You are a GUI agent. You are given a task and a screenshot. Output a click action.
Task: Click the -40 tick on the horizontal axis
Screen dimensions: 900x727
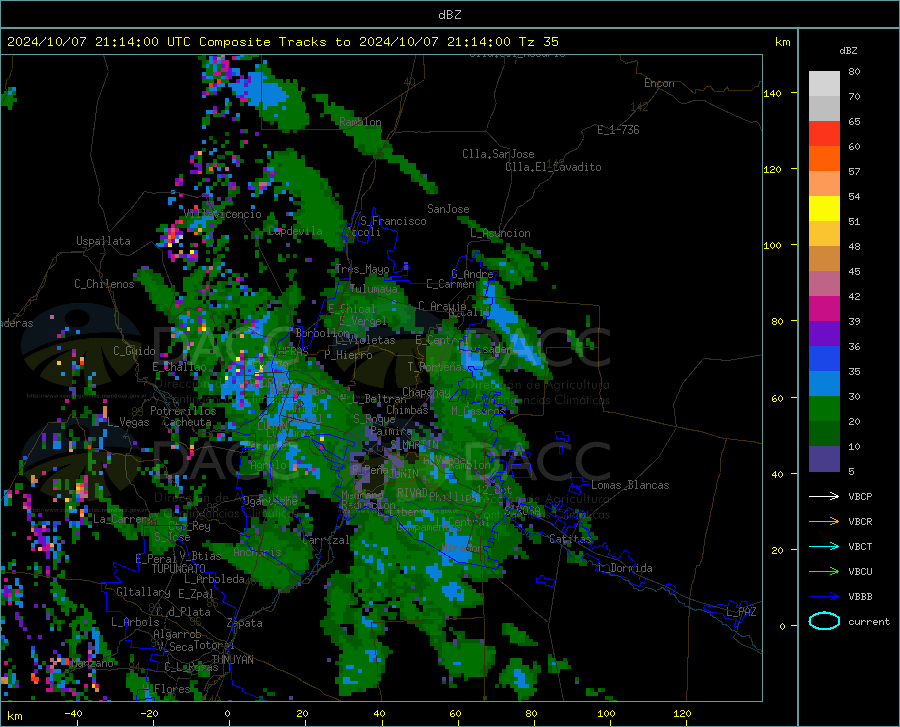tap(73, 713)
